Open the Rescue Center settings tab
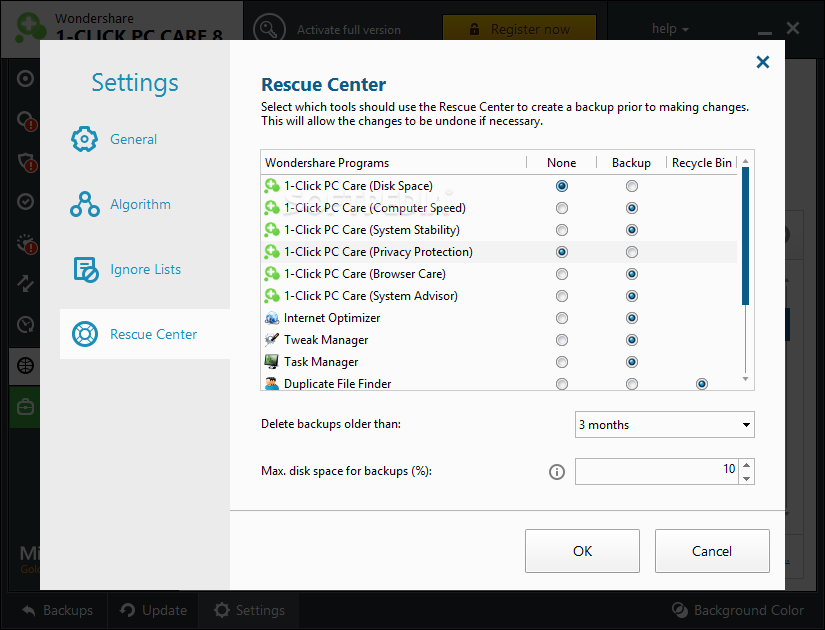Viewport: 825px width, 630px height. coord(145,334)
